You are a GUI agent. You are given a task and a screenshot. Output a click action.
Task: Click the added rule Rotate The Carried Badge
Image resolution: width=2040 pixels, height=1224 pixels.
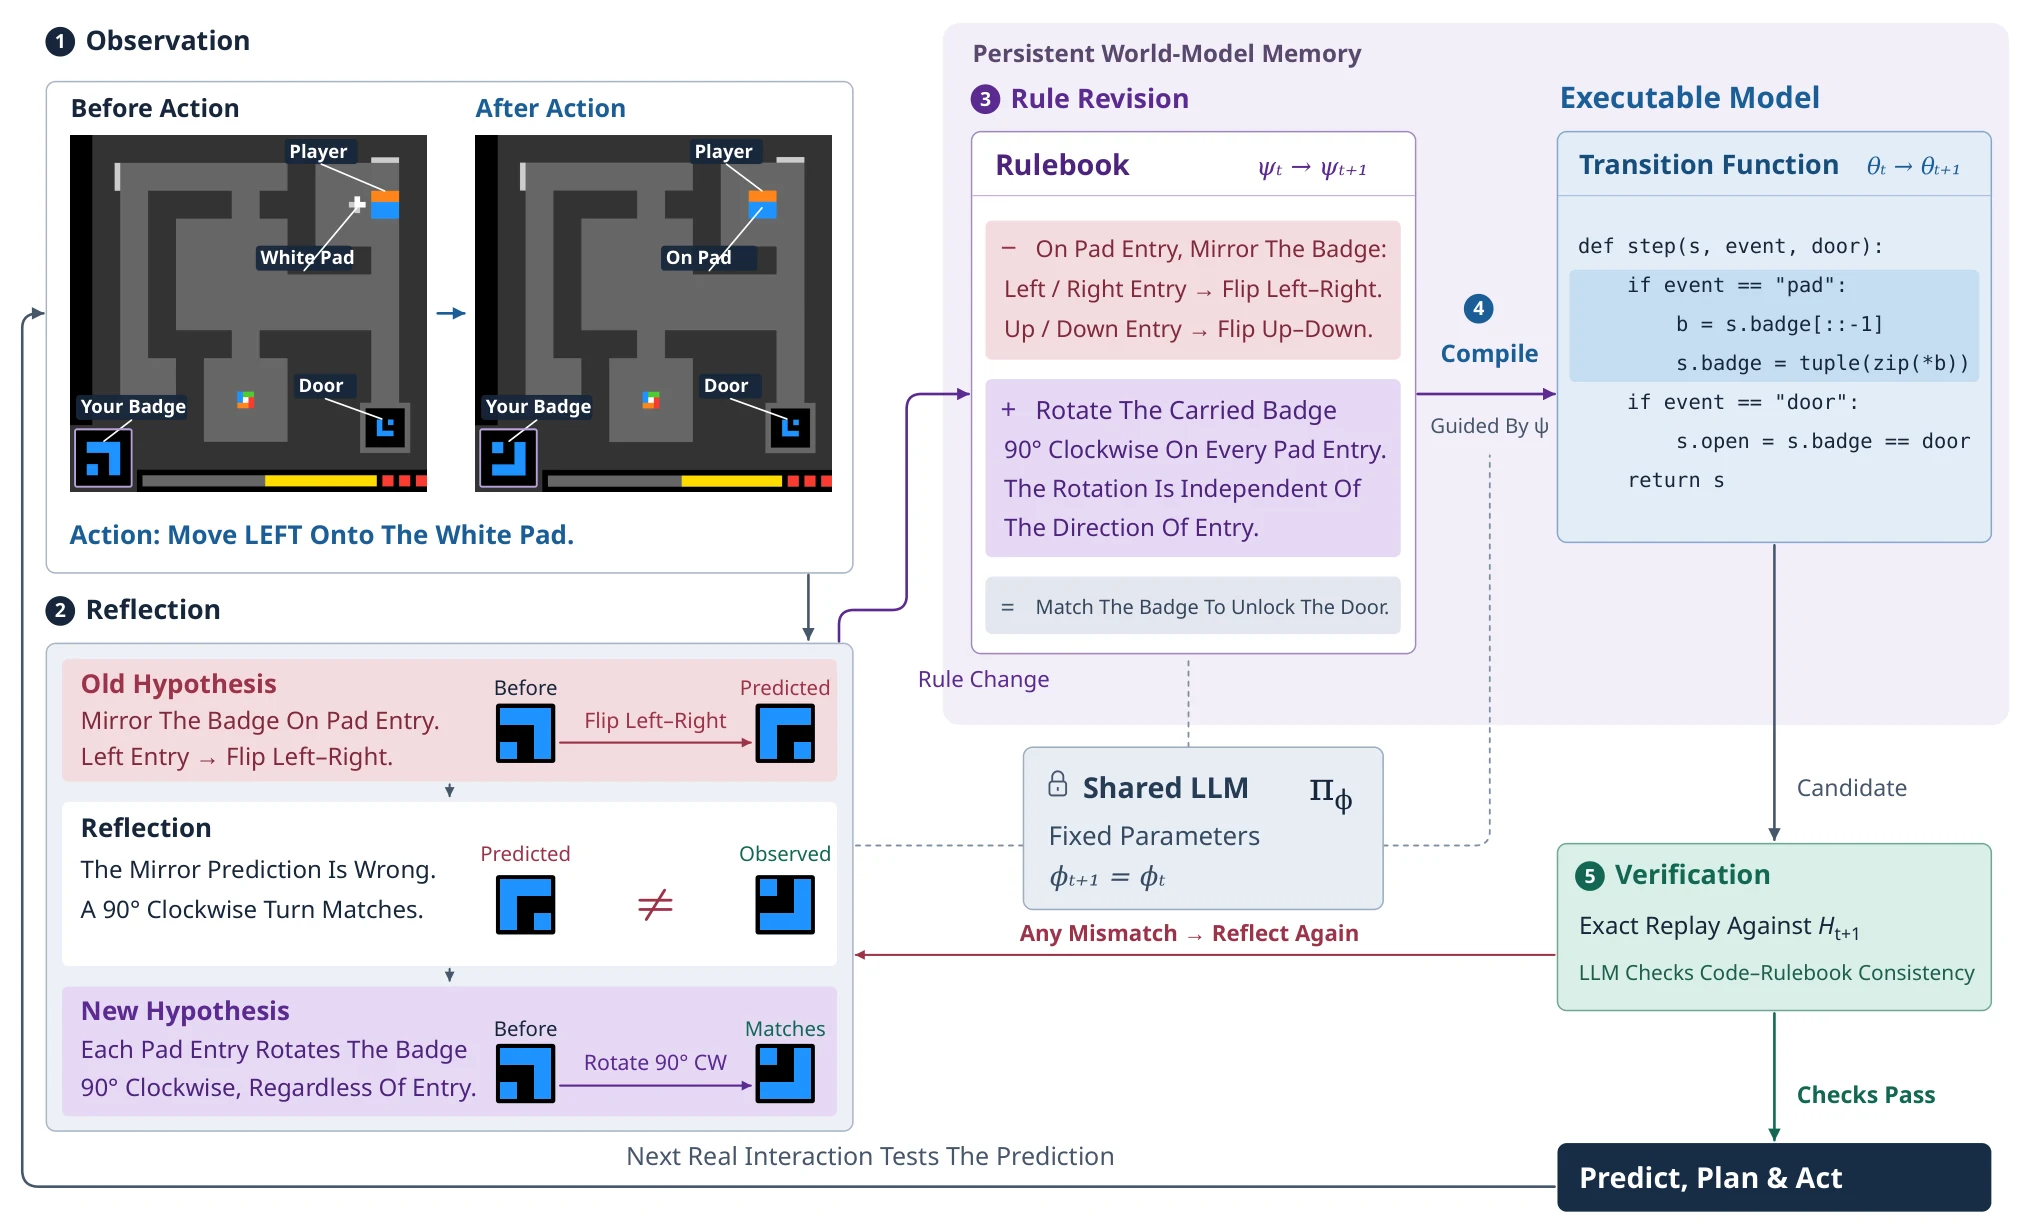click(1193, 468)
